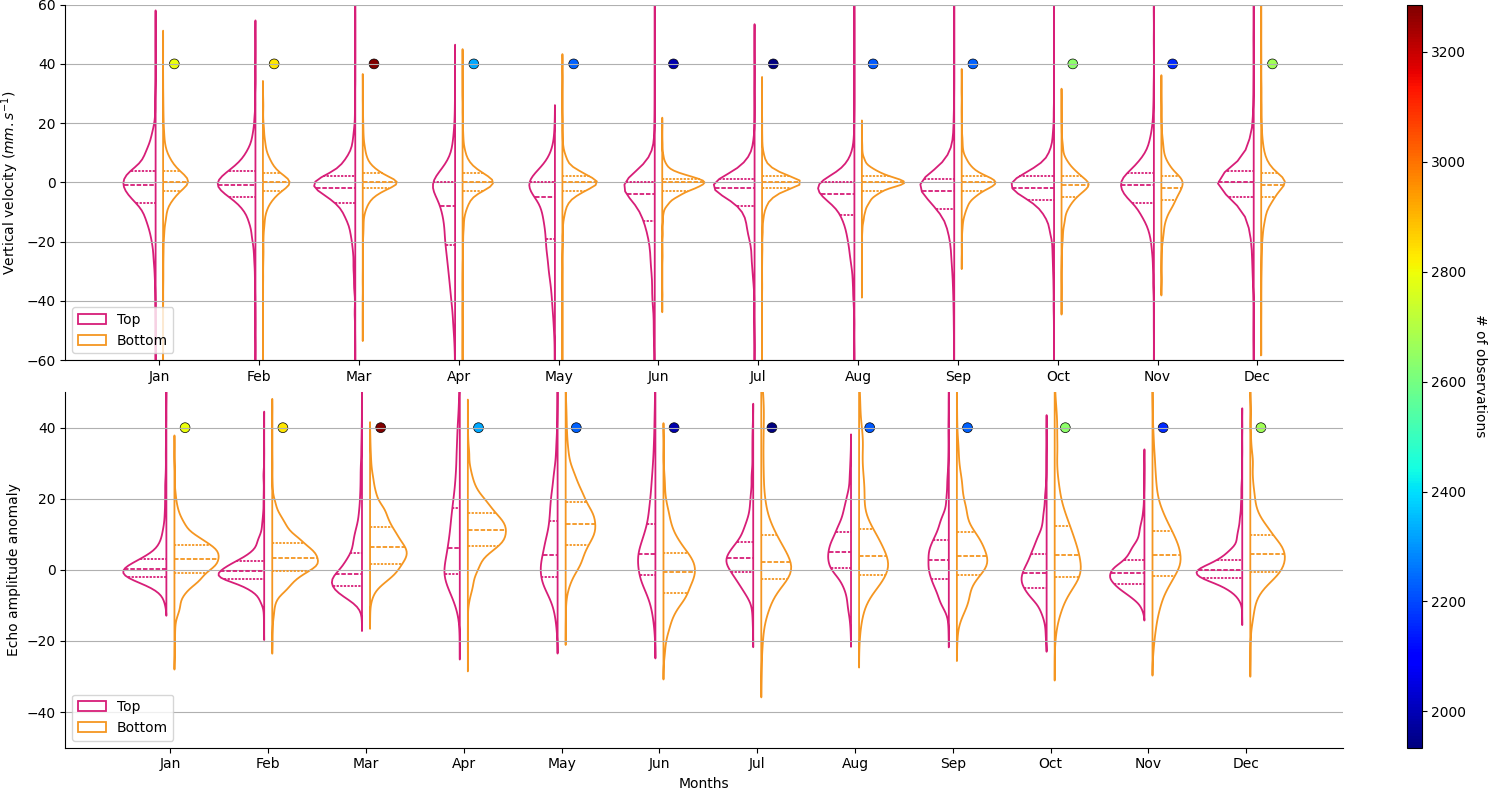Select the green Oct marker in velocity plot
The height and width of the screenshot is (788, 1488).
1072,64
